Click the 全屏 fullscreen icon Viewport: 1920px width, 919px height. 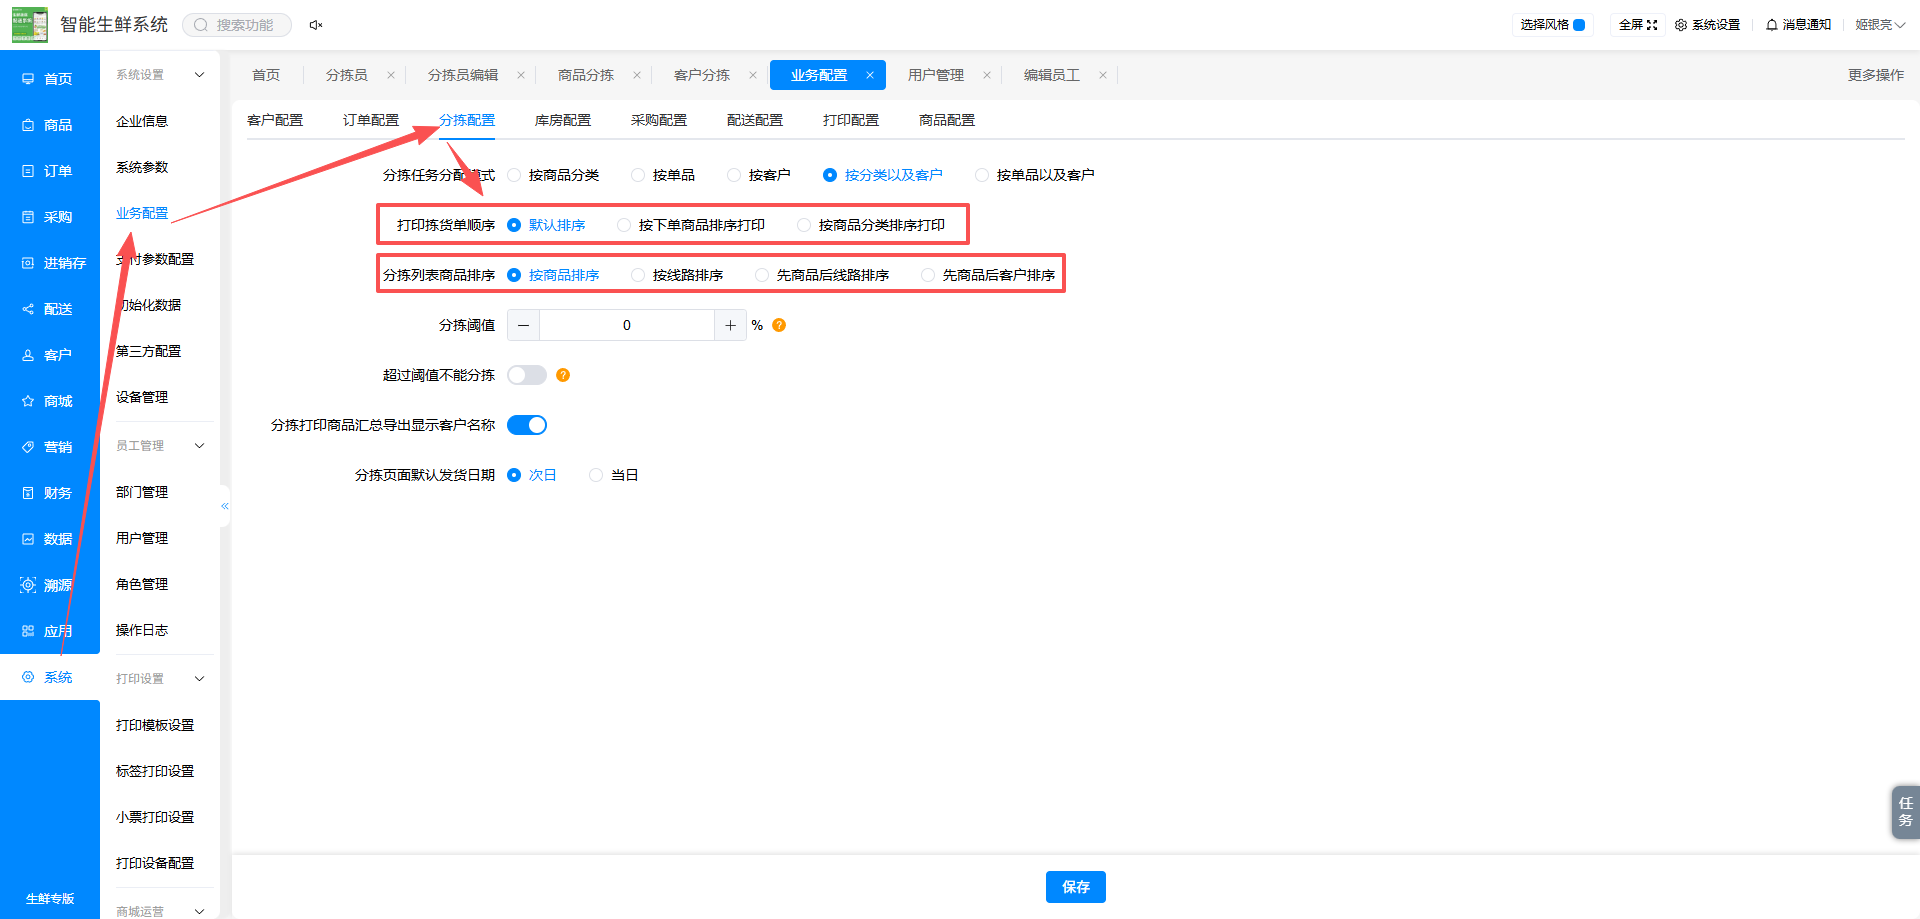point(1652,25)
